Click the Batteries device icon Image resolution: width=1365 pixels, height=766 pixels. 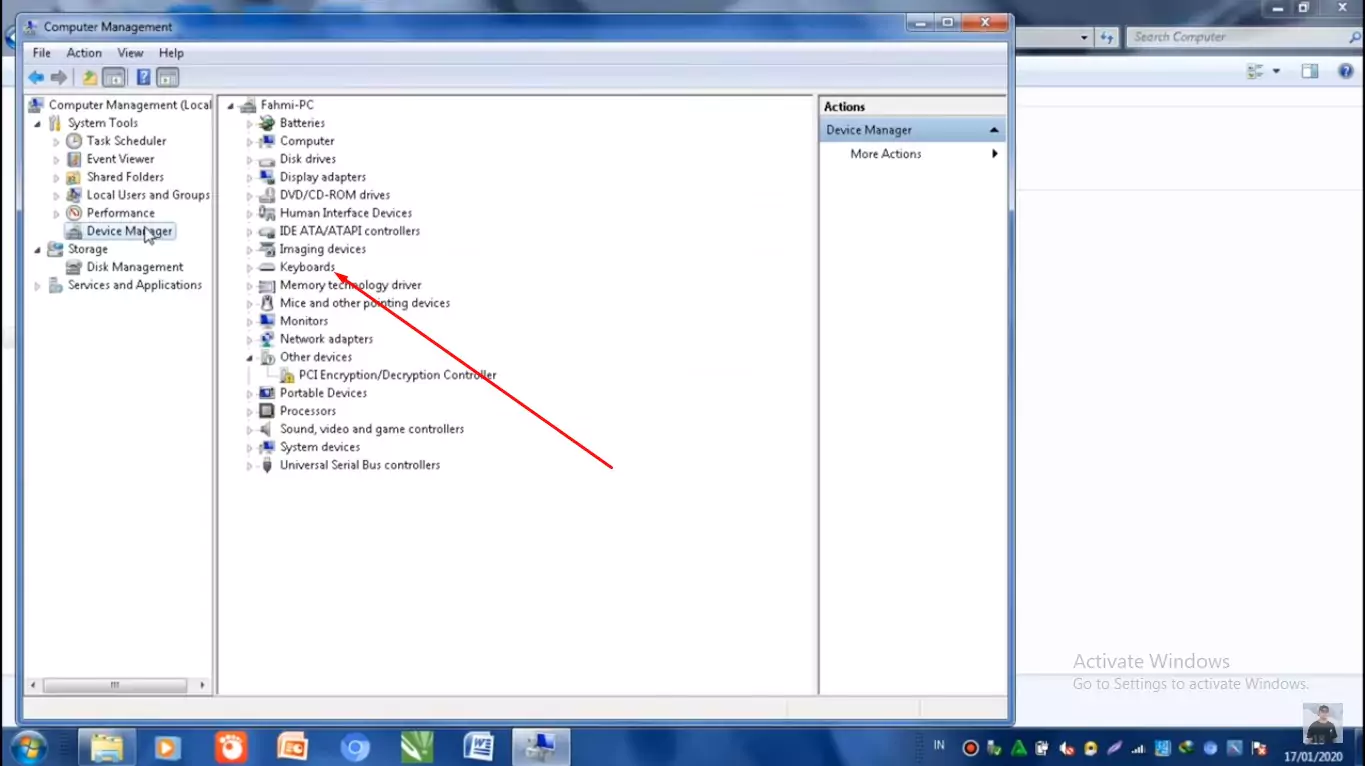click(267, 123)
